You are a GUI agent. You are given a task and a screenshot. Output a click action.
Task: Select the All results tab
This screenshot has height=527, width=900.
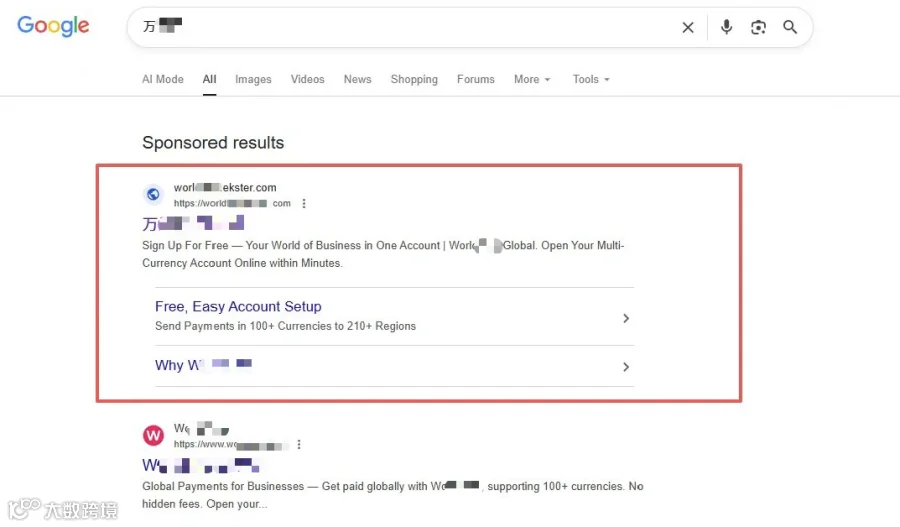tap(210, 79)
